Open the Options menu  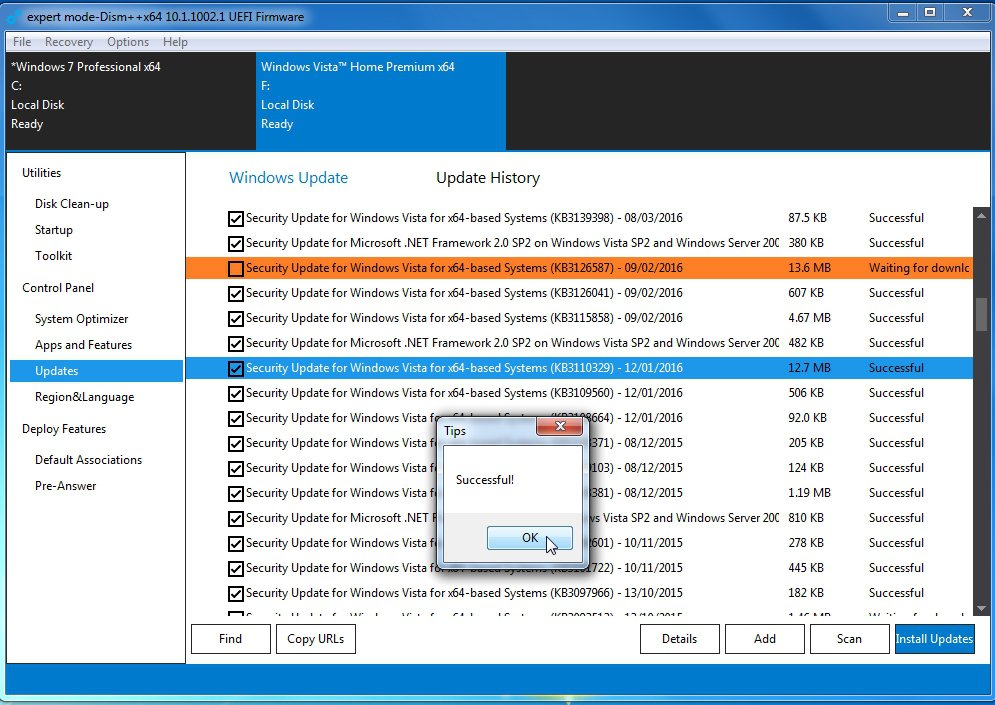[128, 42]
